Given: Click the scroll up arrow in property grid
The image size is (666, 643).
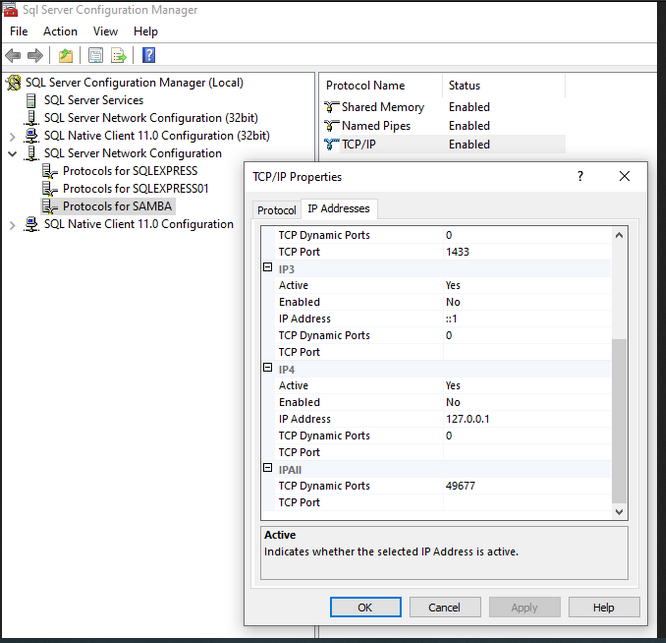Looking at the screenshot, I should point(619,235).
